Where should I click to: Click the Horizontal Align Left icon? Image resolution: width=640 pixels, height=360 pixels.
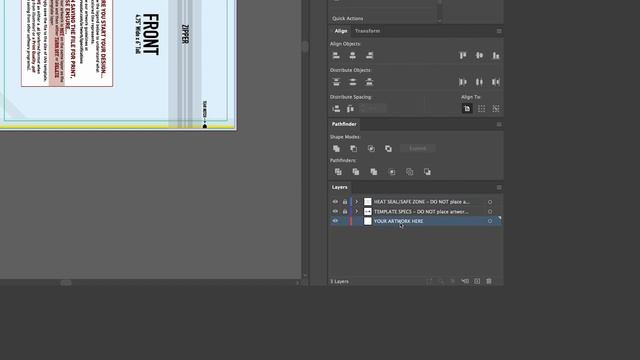(336, 55)
